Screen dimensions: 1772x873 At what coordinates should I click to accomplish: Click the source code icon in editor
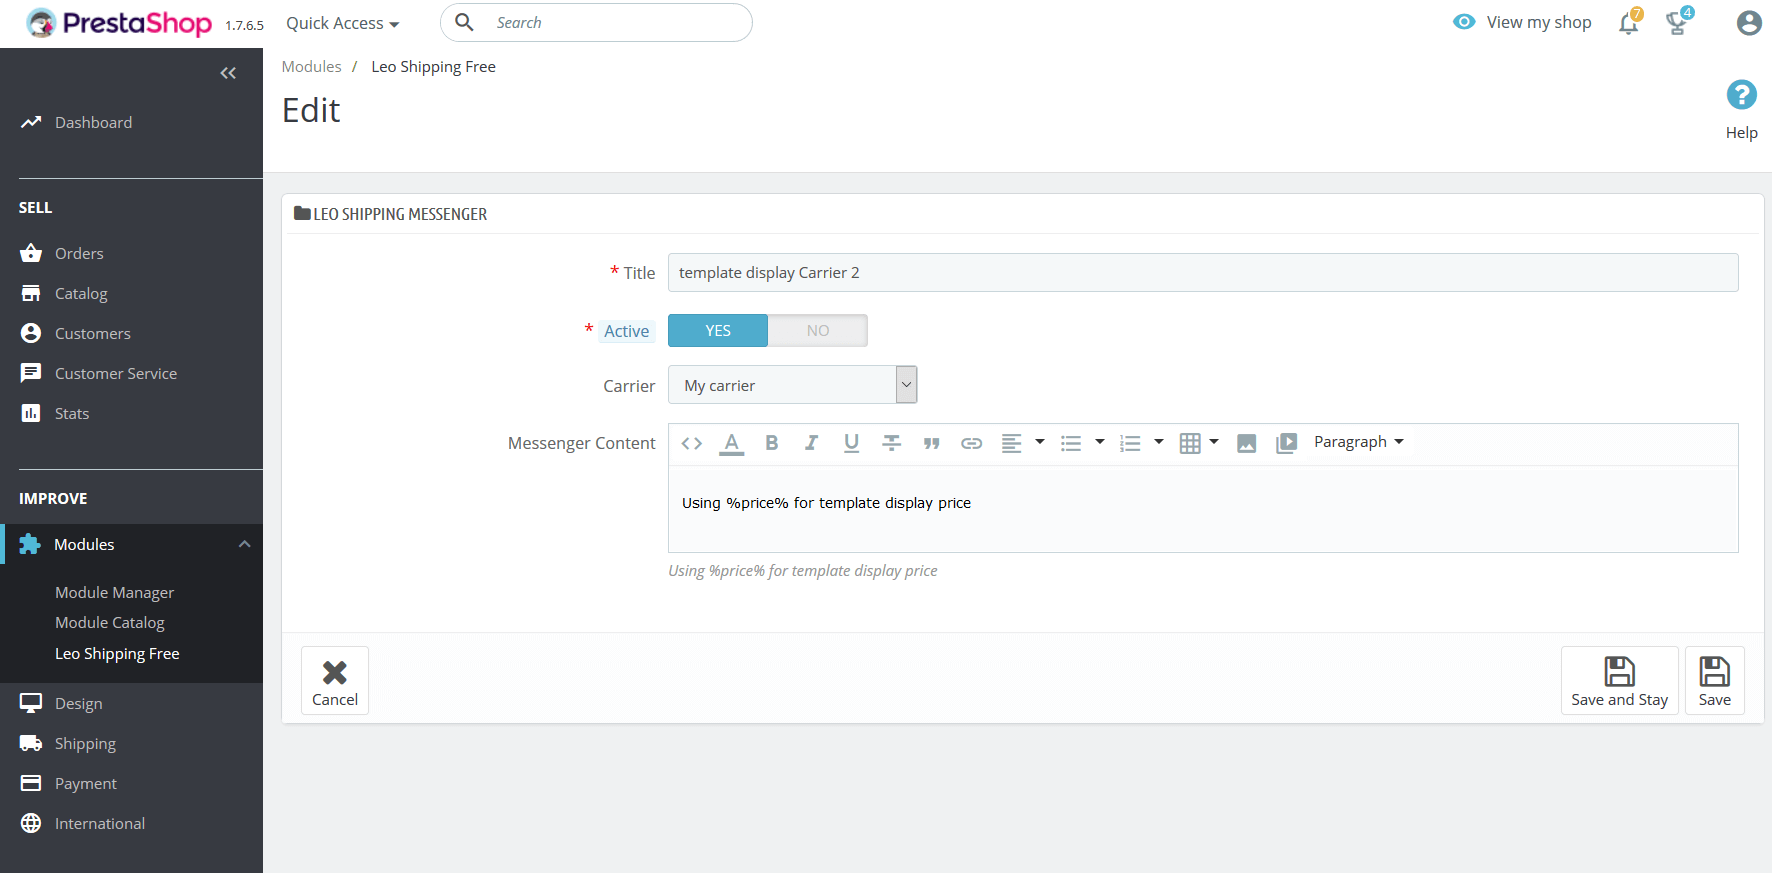pyautogui.click(x=691, y=443)
